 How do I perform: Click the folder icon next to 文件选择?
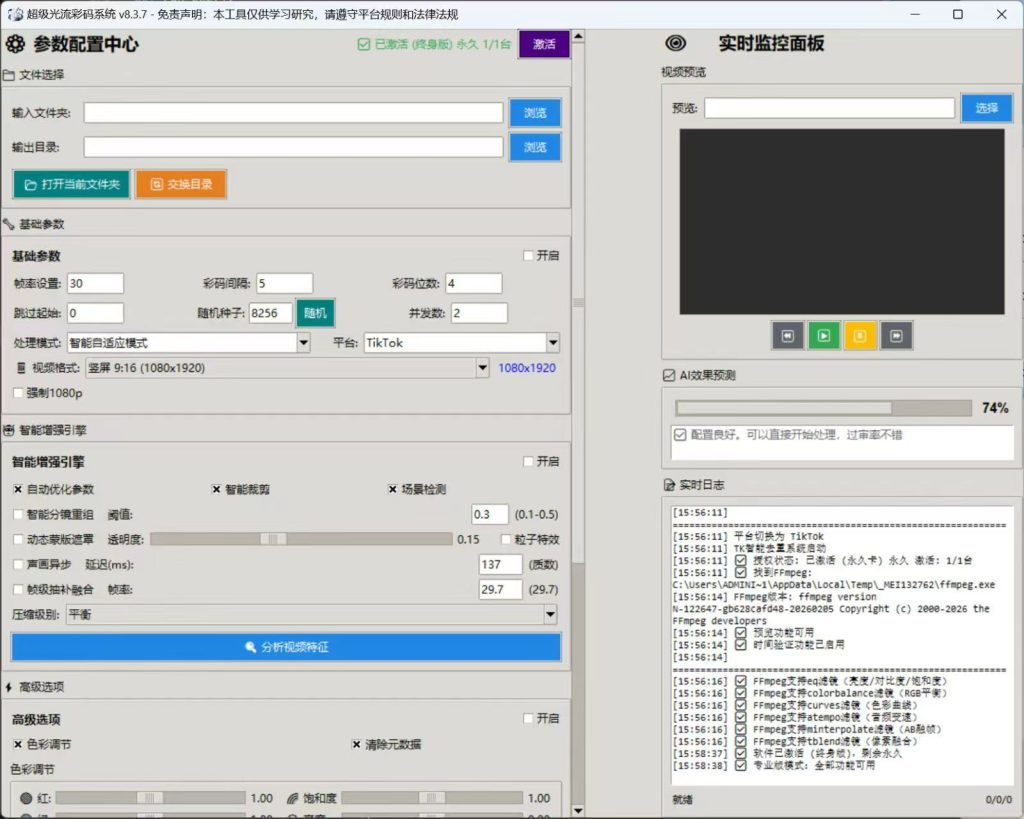coord(8,75)
